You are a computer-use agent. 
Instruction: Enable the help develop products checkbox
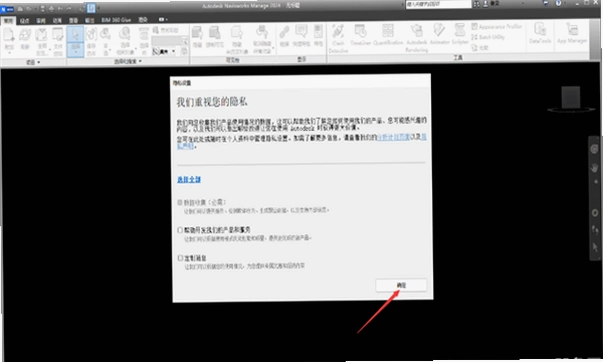point(180,230)
